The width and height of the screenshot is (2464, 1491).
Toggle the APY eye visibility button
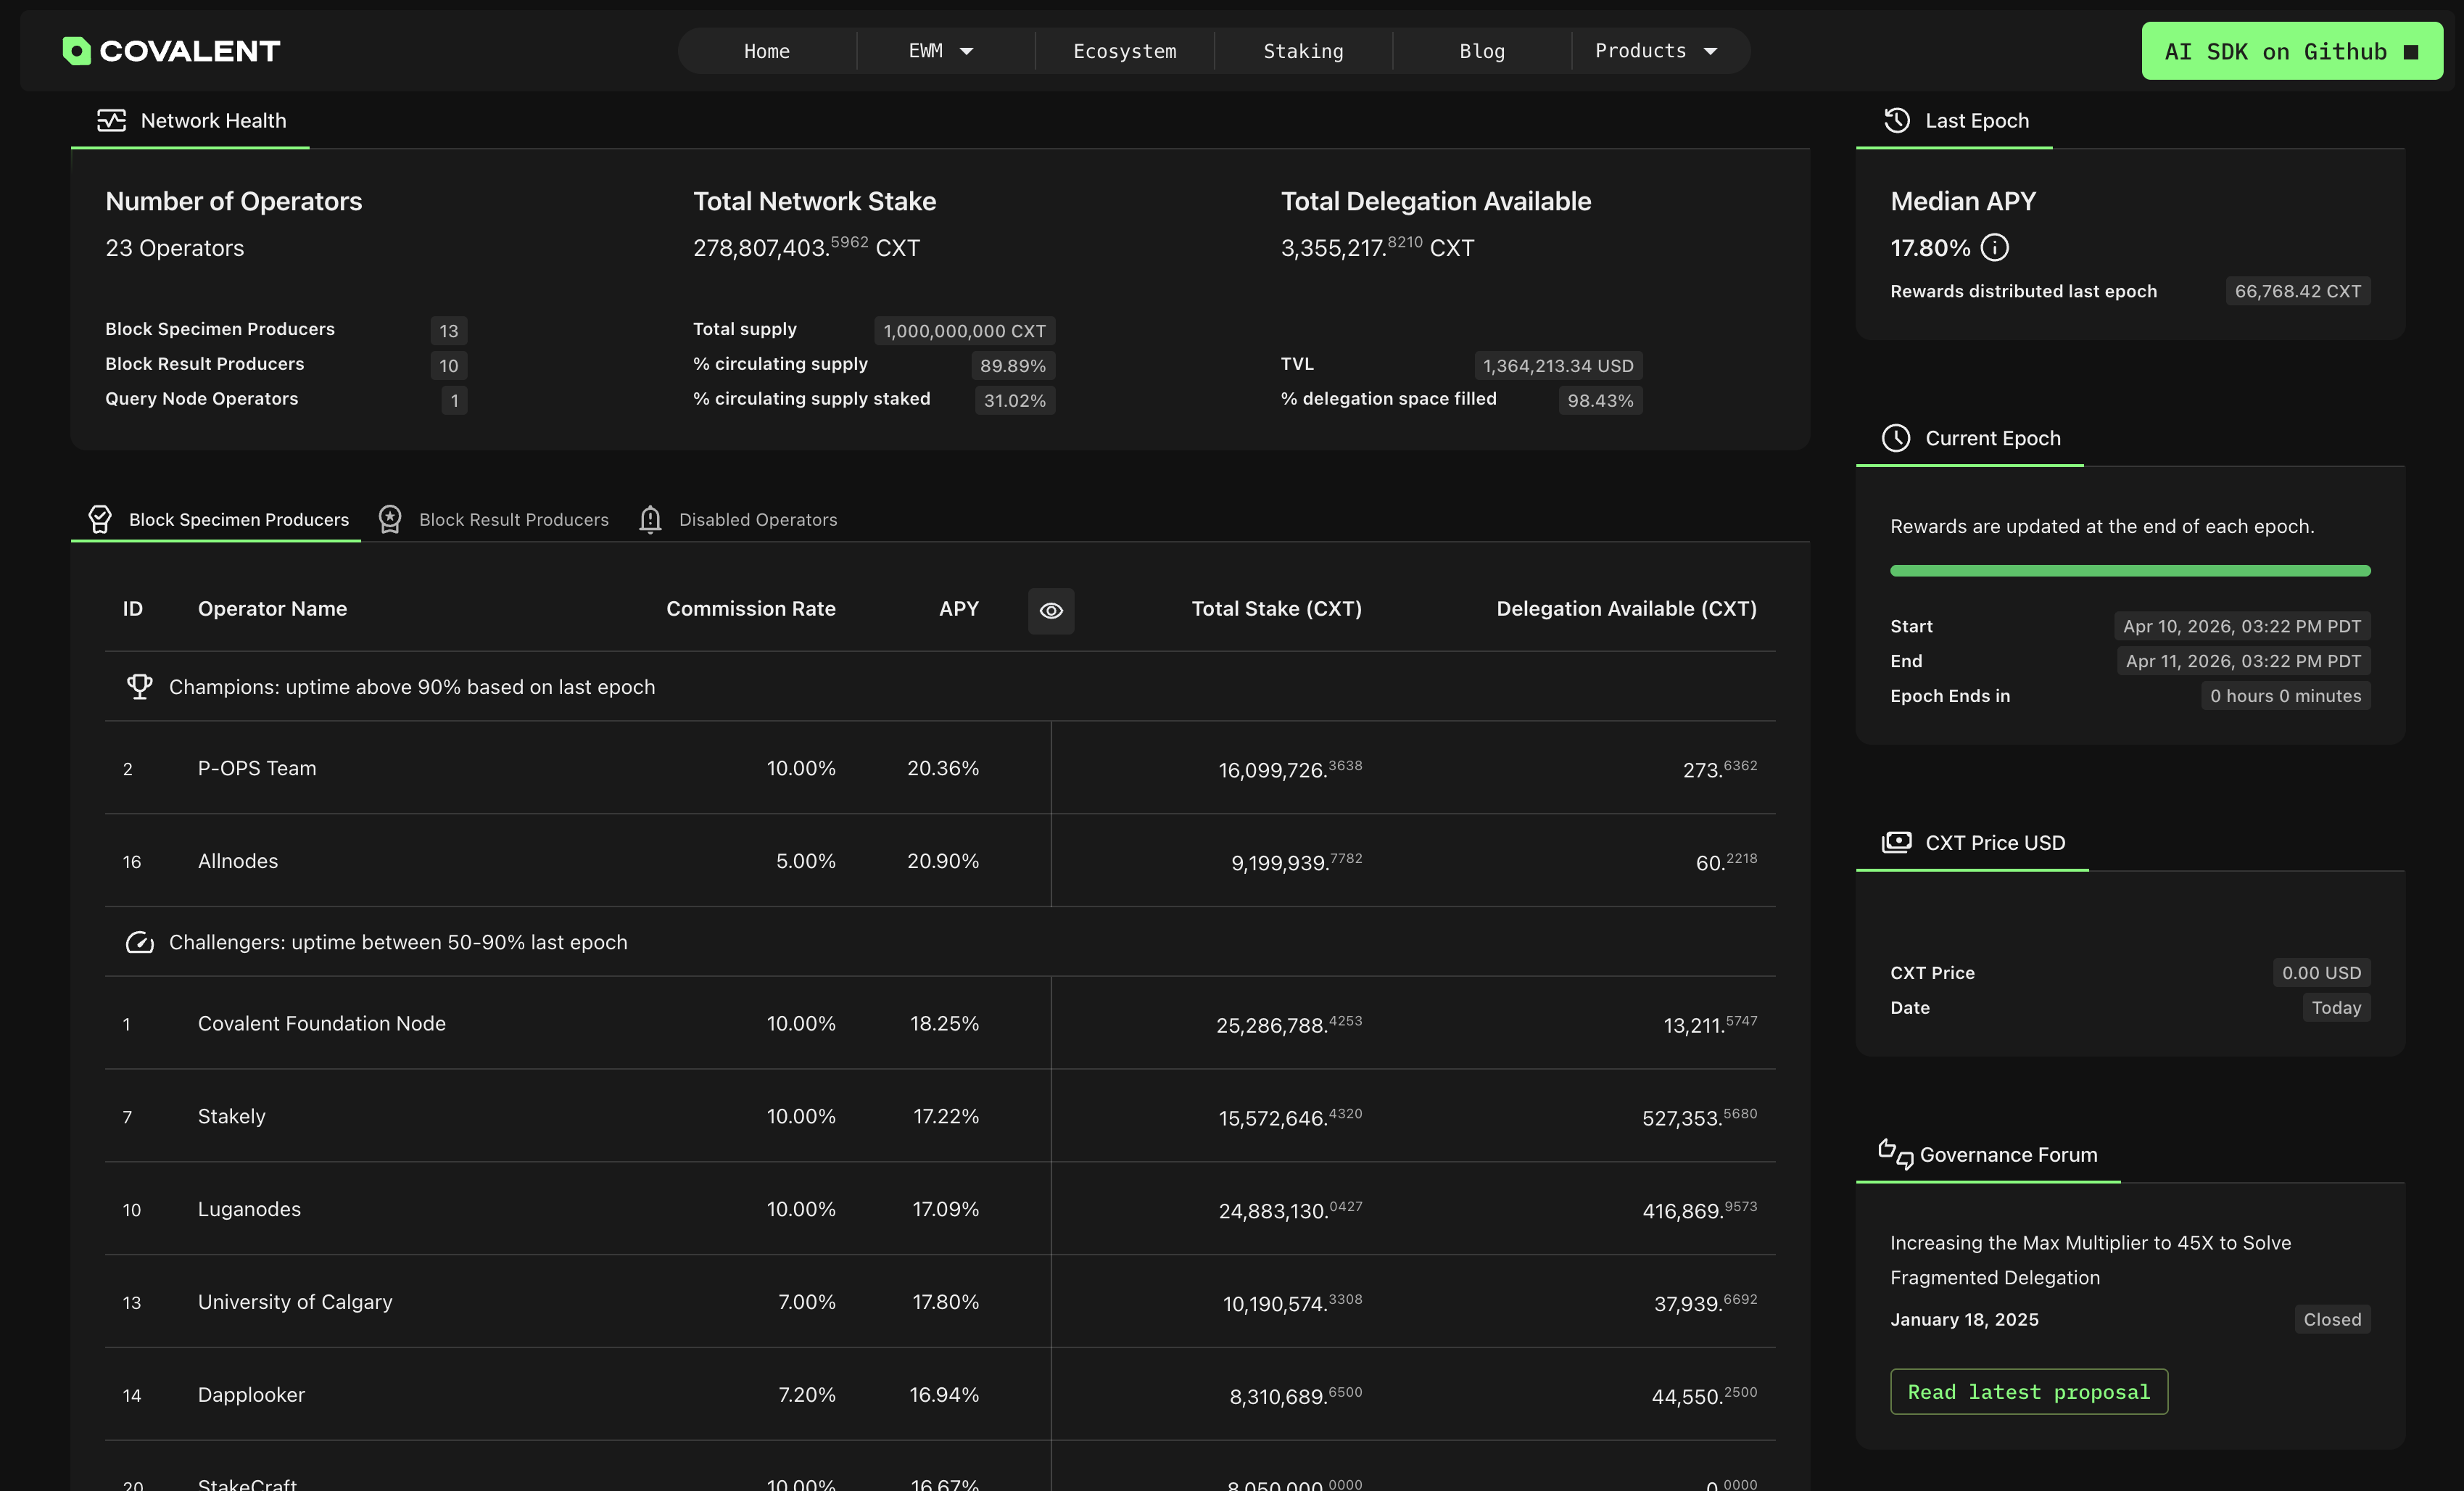[x=1051, y=610]
